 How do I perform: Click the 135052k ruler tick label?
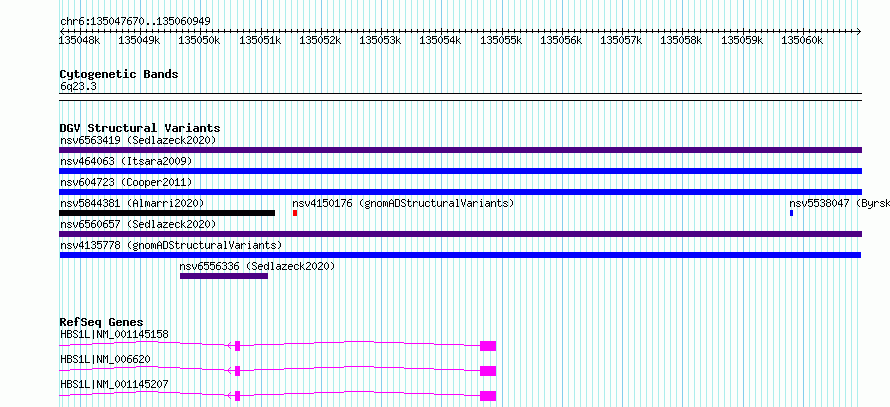320,40
